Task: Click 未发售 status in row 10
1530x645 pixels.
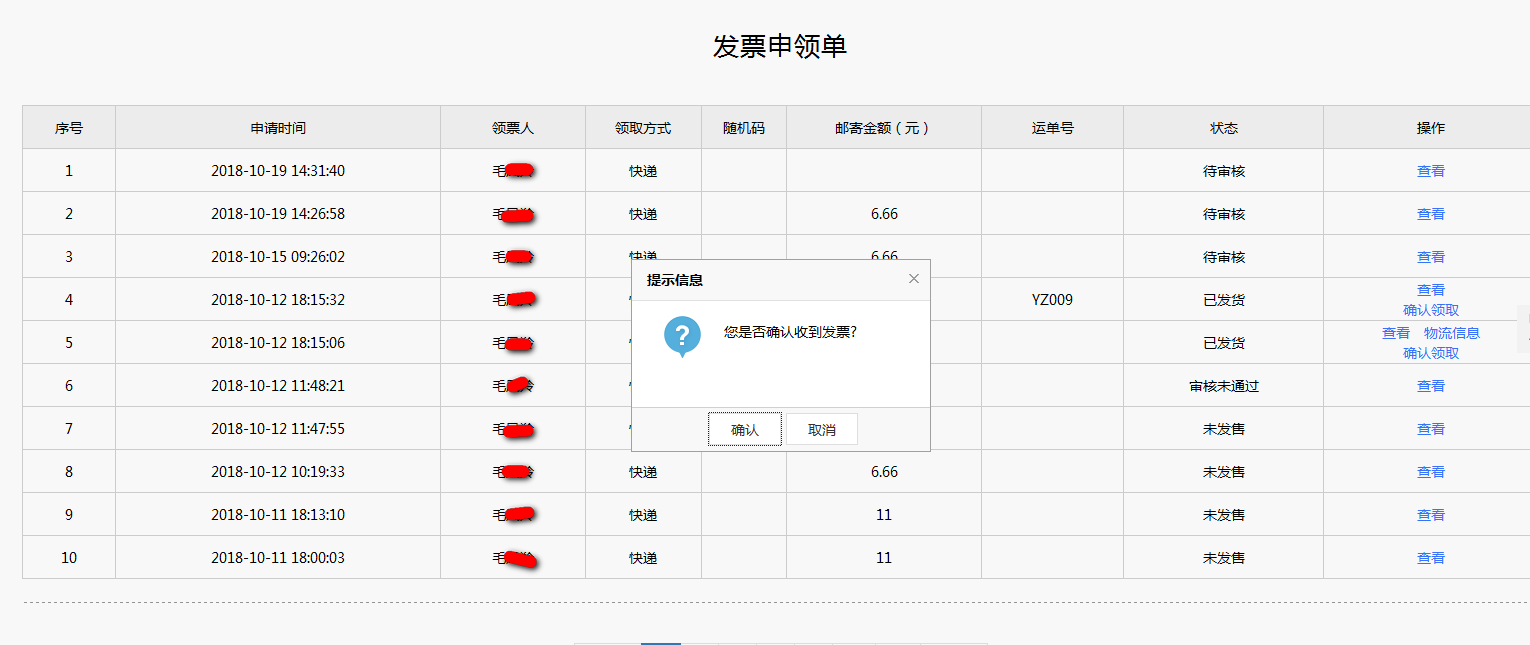Action: [1224, 558]
